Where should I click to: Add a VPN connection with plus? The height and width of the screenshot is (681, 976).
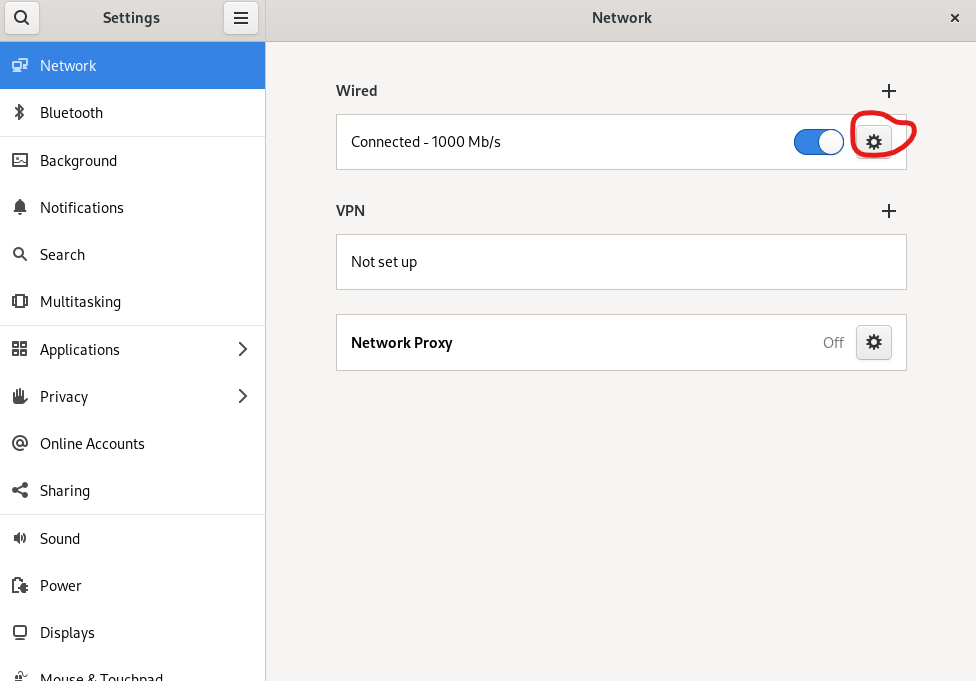tap(889, 211)
